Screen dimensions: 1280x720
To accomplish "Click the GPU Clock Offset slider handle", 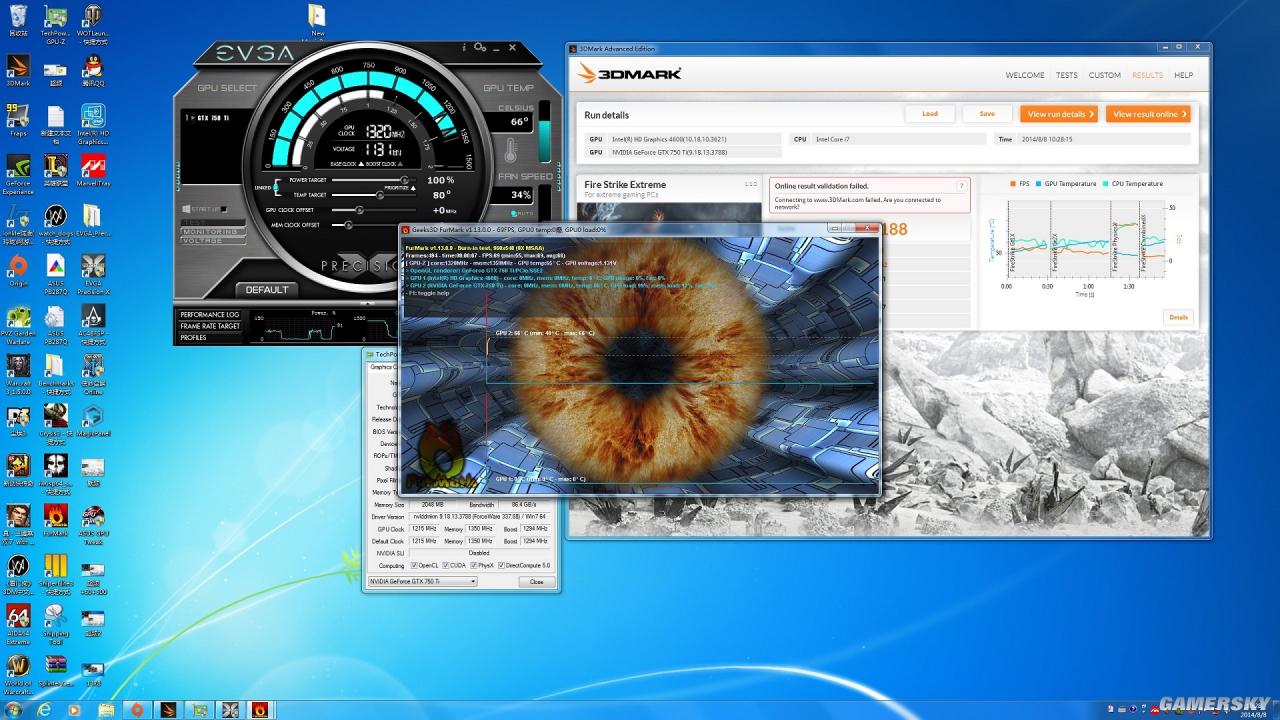I will click(359, 210).
